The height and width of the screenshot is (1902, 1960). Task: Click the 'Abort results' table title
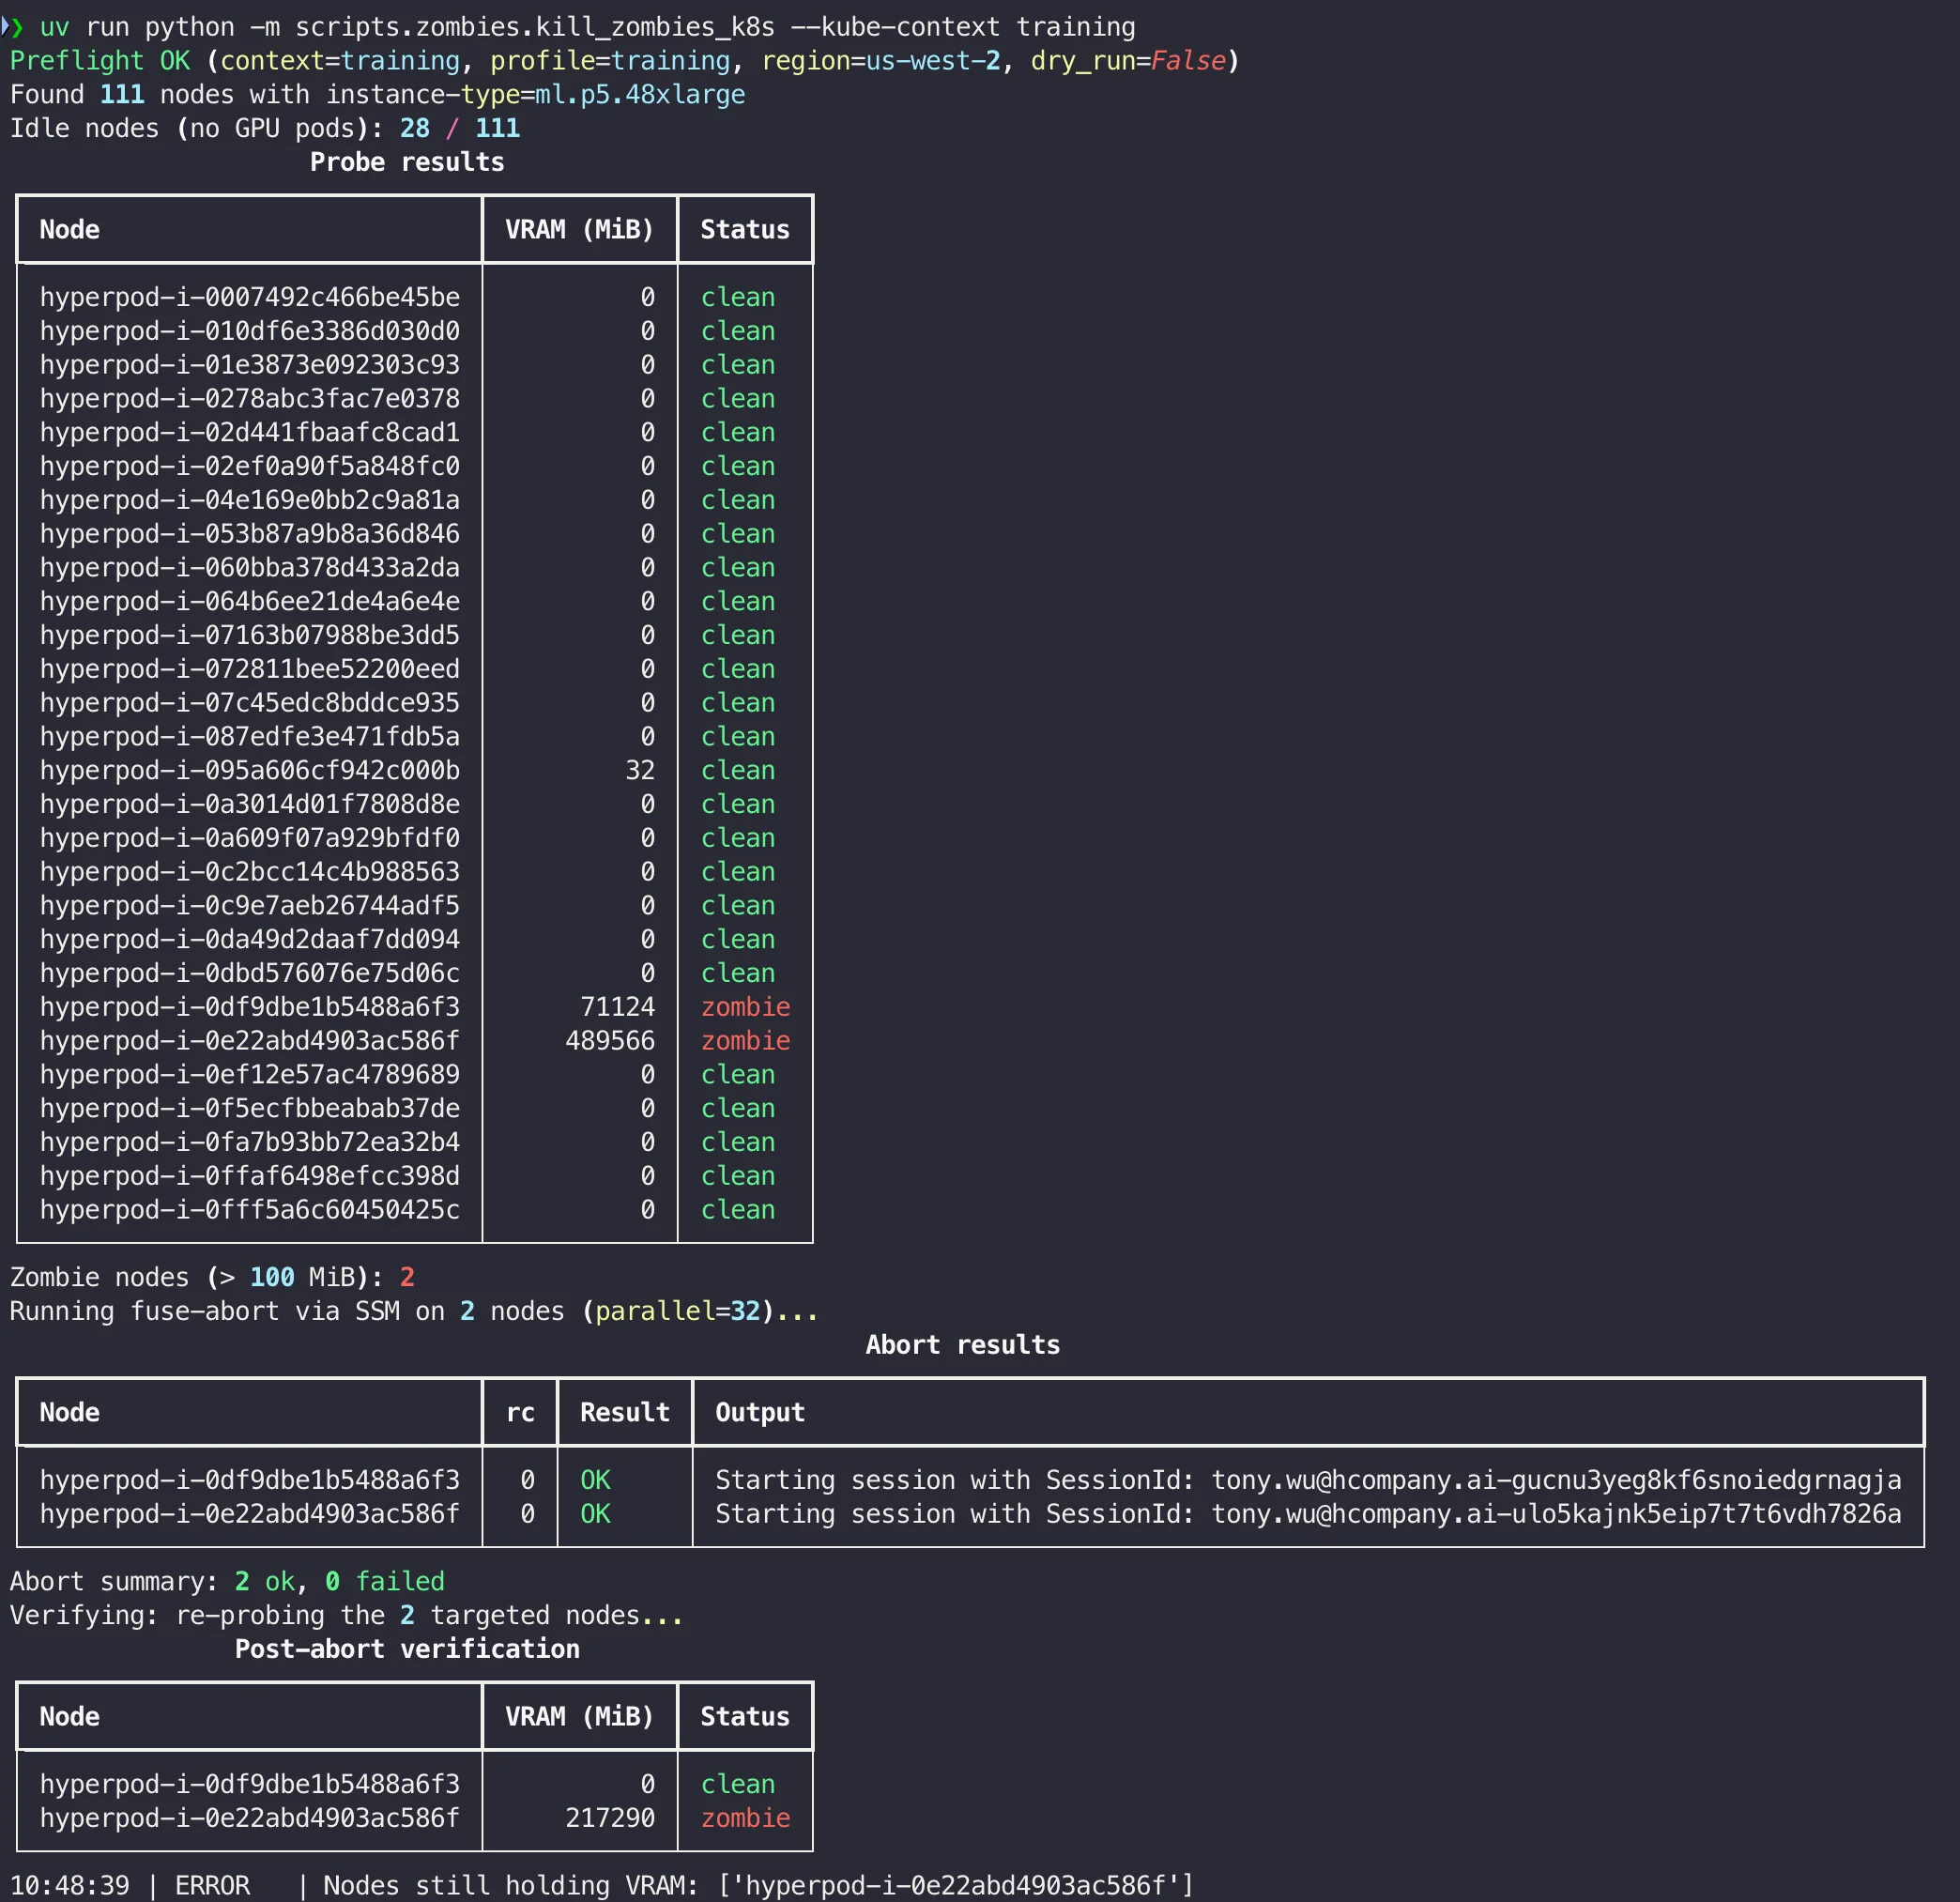point(962,1345)
